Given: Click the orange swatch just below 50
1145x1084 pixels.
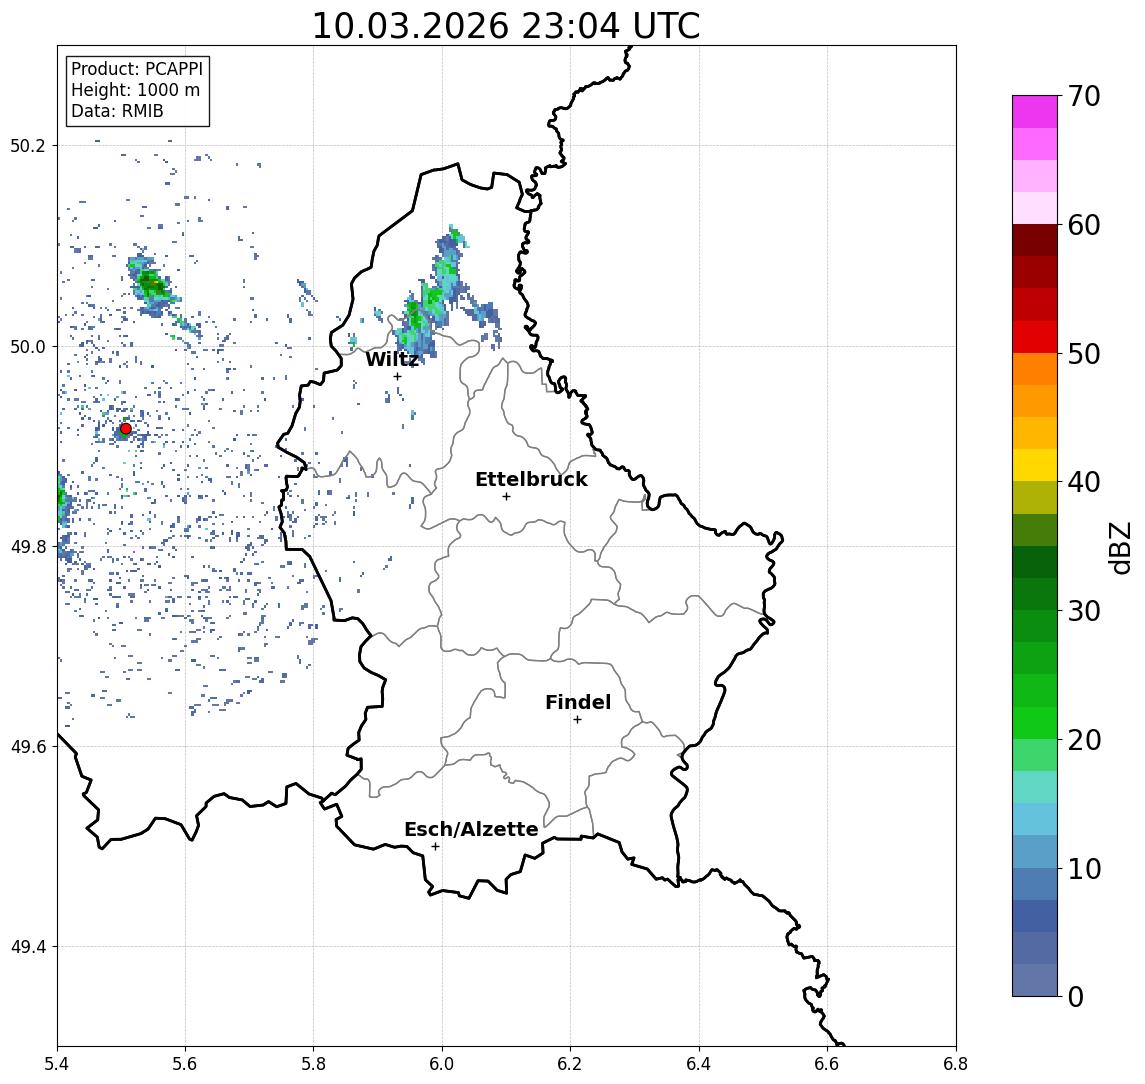Looking at the screenshot, I should [x=1035, y=370].
